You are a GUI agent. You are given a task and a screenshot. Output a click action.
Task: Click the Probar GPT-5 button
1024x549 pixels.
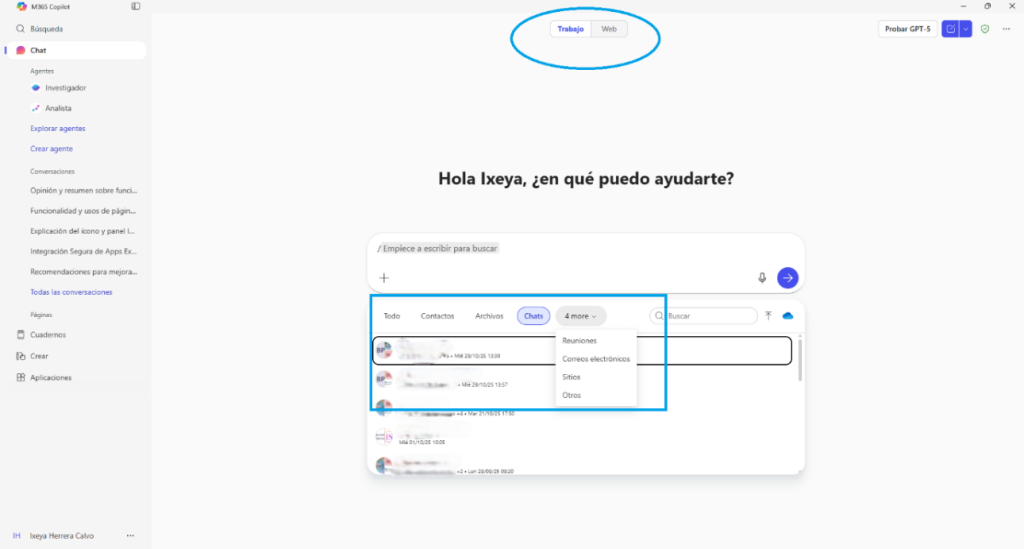pos(907,29)
